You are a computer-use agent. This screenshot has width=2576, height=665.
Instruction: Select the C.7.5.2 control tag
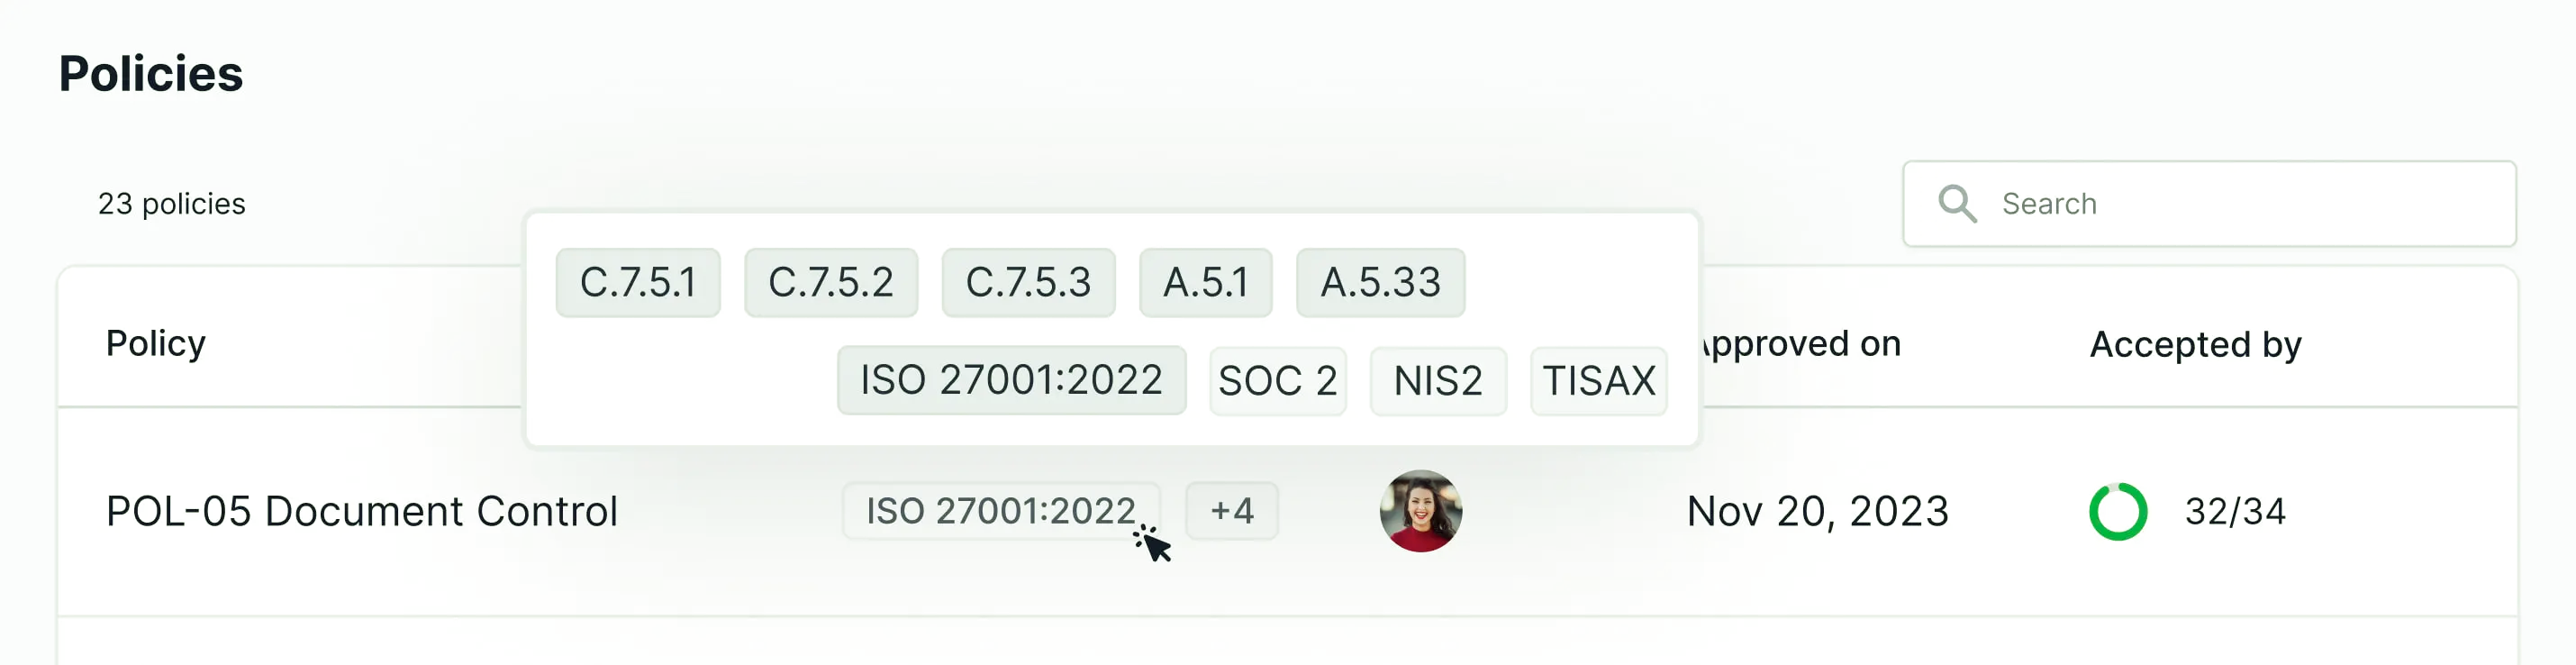coord(830,283)
